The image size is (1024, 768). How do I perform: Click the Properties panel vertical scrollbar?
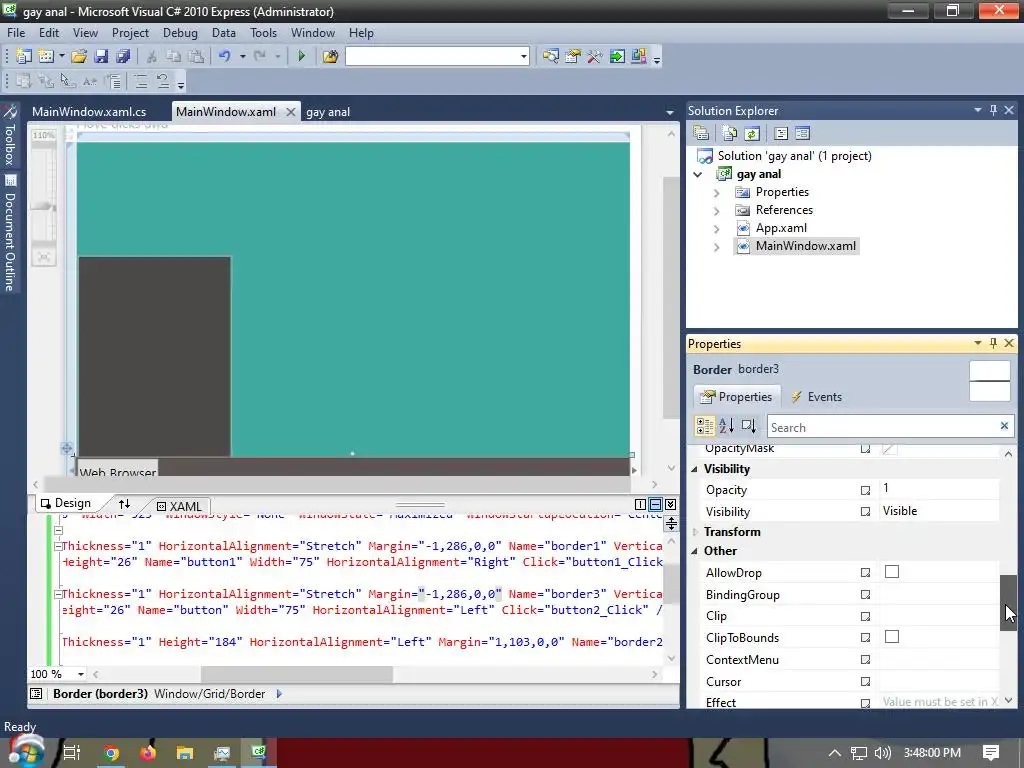pos(1008,602)
